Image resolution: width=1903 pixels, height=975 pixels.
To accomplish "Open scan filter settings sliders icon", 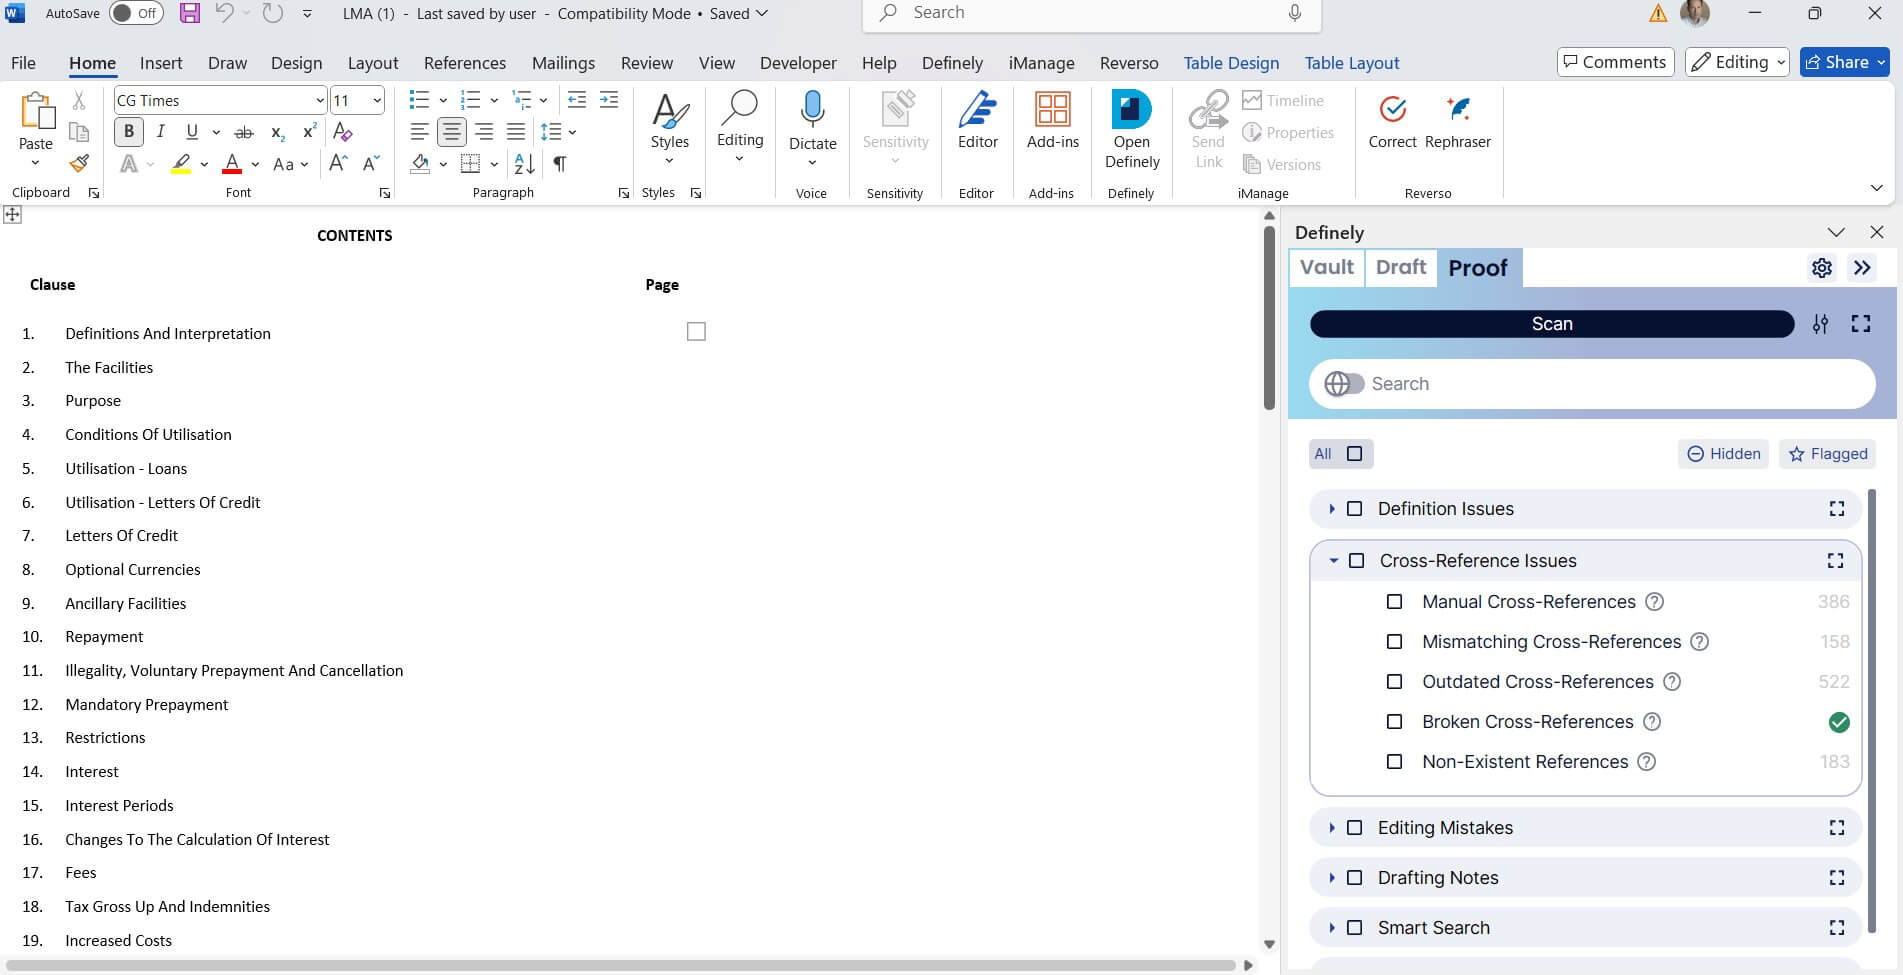I will point(1820,324).
